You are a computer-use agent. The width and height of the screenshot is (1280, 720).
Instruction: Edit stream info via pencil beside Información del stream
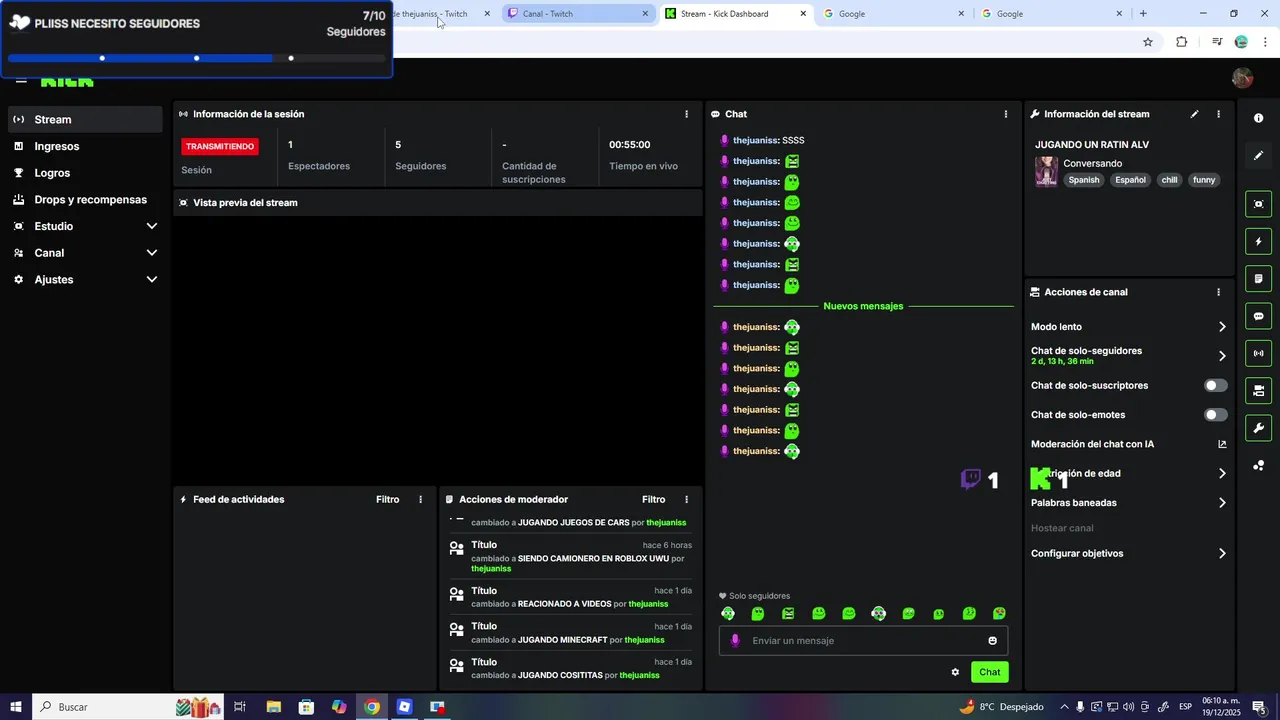pyautogui.click(x=1194, y=114)
